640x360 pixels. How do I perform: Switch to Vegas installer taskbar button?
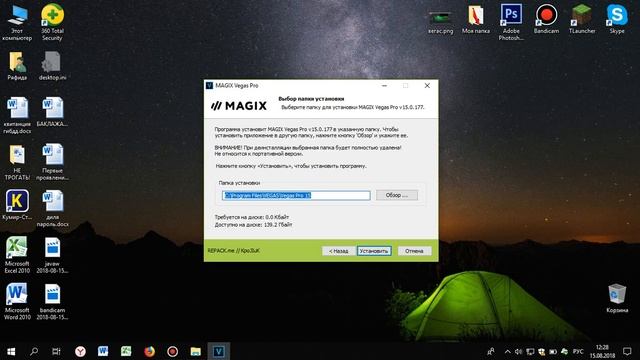pyautogui.click(x=218, y=351)
